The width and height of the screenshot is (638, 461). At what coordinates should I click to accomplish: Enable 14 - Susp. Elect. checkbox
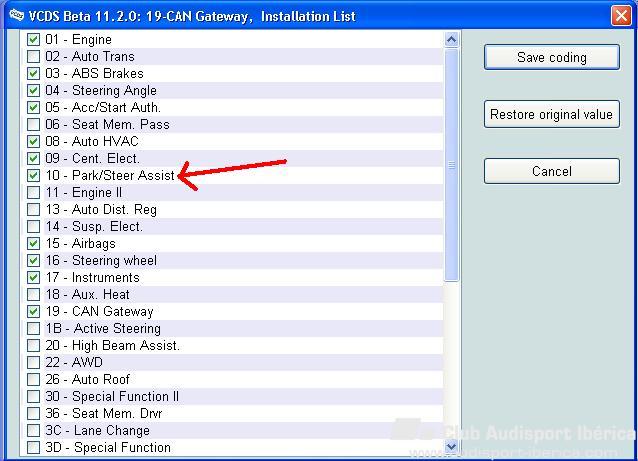click(x=33, y=226)
